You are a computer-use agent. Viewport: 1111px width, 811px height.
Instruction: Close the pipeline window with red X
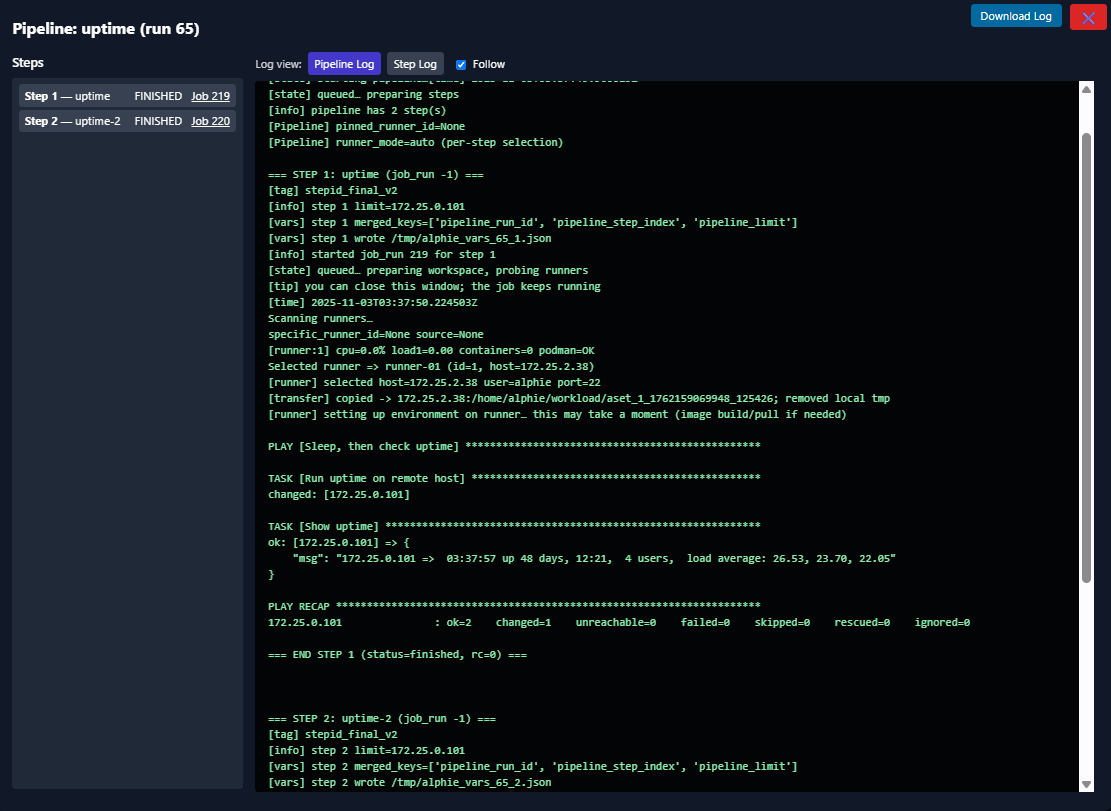tap(1088, 16)
